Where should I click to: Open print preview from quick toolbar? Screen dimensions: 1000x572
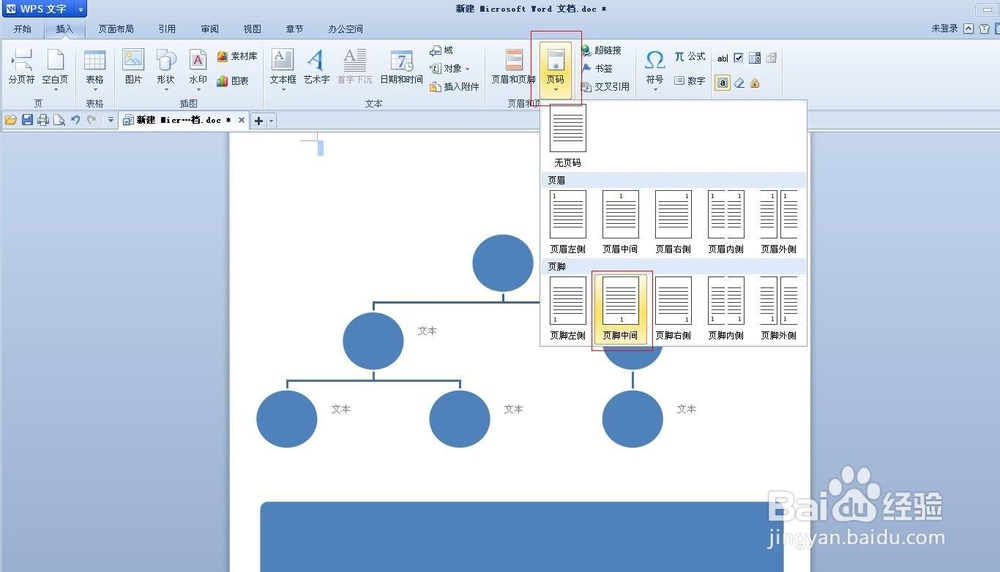click(x=59, y=120)
